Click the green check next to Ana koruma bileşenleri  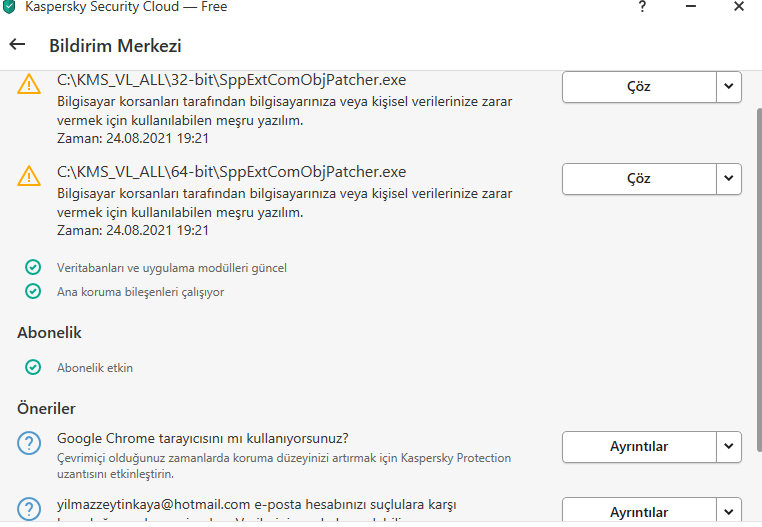(33, 291)
